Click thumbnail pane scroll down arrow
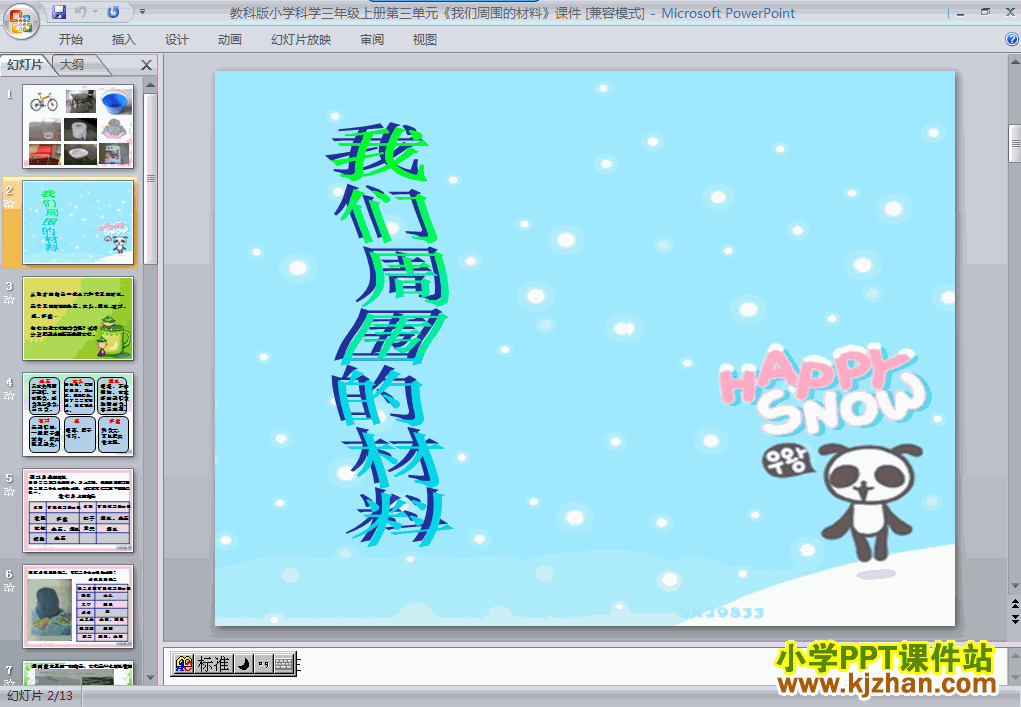 point(150,678)
